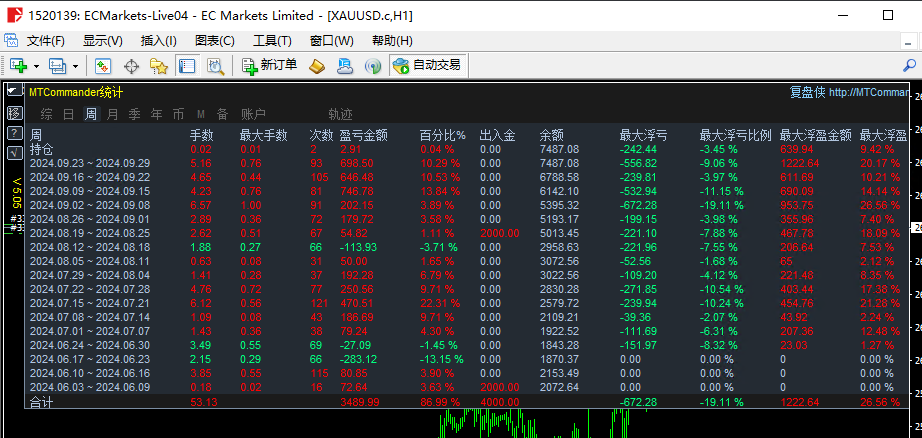Click the loss value -283.12
This screenshot has height=438, width=922.
(x=359, y=359)
